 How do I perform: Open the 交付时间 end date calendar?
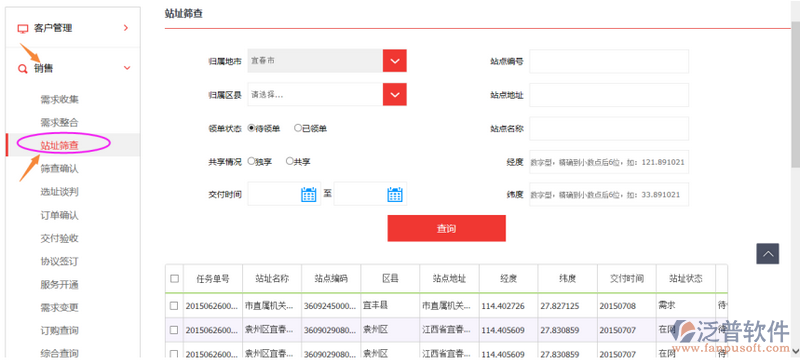[x=395, y=194]
